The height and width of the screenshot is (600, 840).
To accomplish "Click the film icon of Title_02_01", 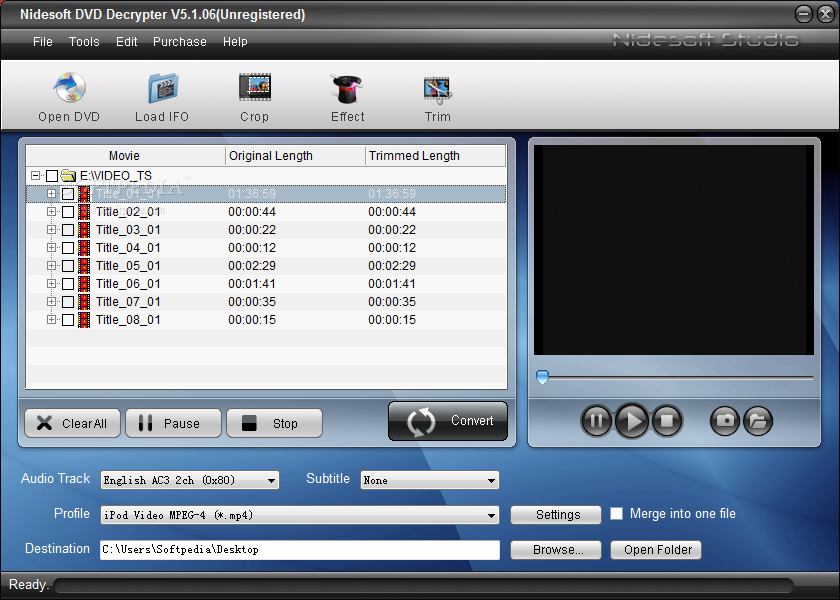I will pyautogui.click(x=84, y=212).
